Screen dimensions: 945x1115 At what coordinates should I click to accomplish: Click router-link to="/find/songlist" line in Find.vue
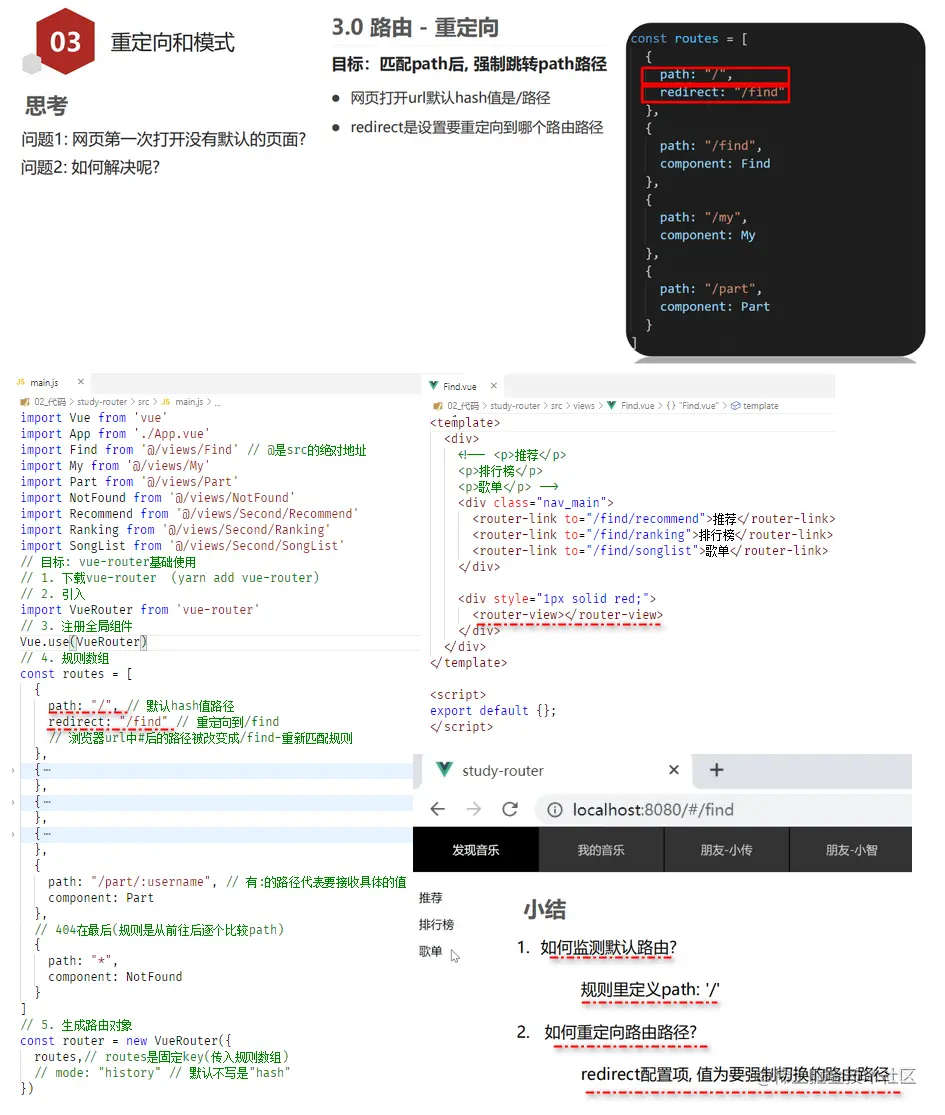[x=650, y=551]
